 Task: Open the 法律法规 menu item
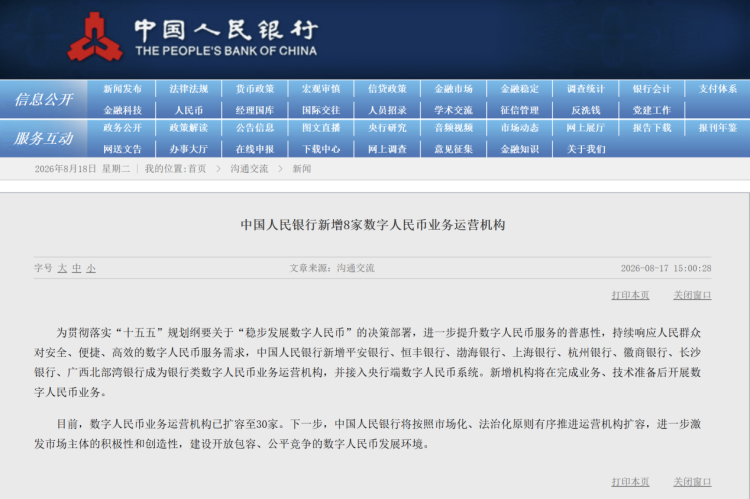coord(188,89)
